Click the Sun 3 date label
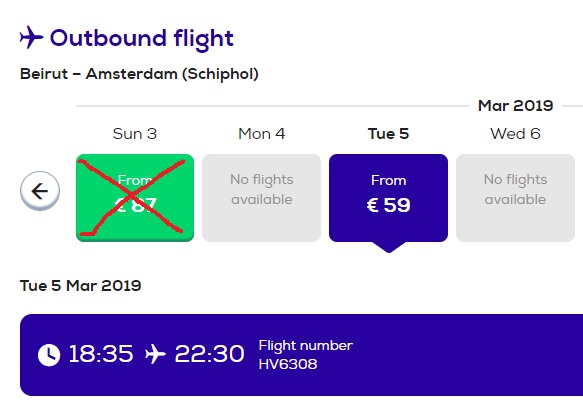This screenshot has height=404, width=583. (x=135, y=134)
